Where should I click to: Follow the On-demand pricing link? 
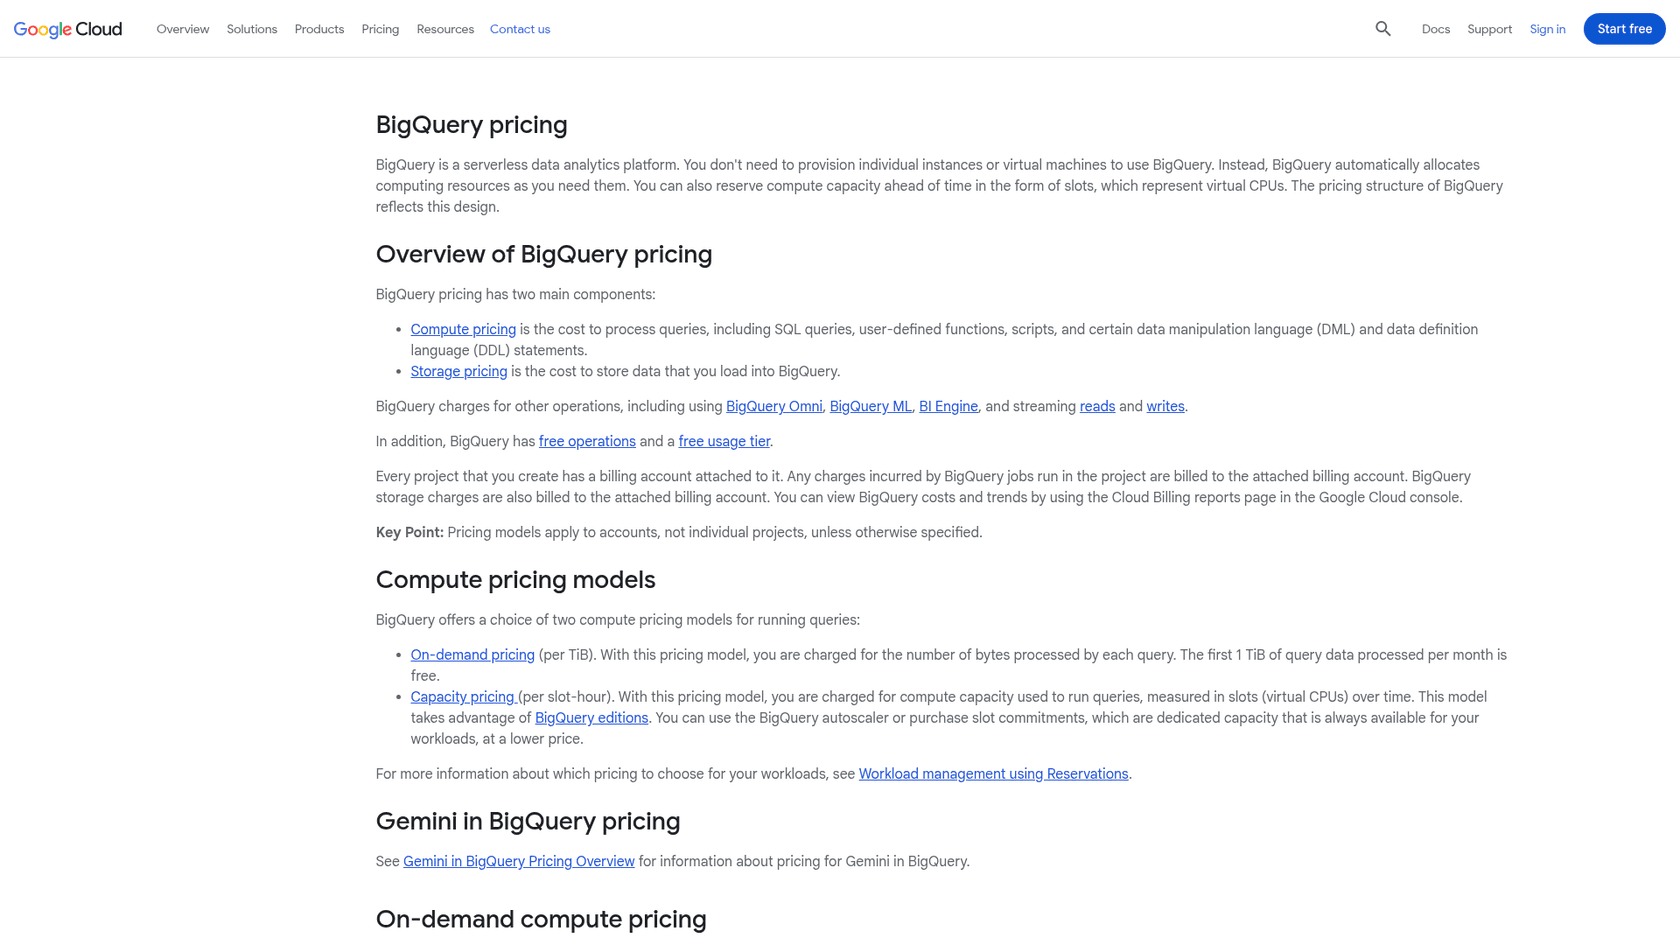pos(472,655)
